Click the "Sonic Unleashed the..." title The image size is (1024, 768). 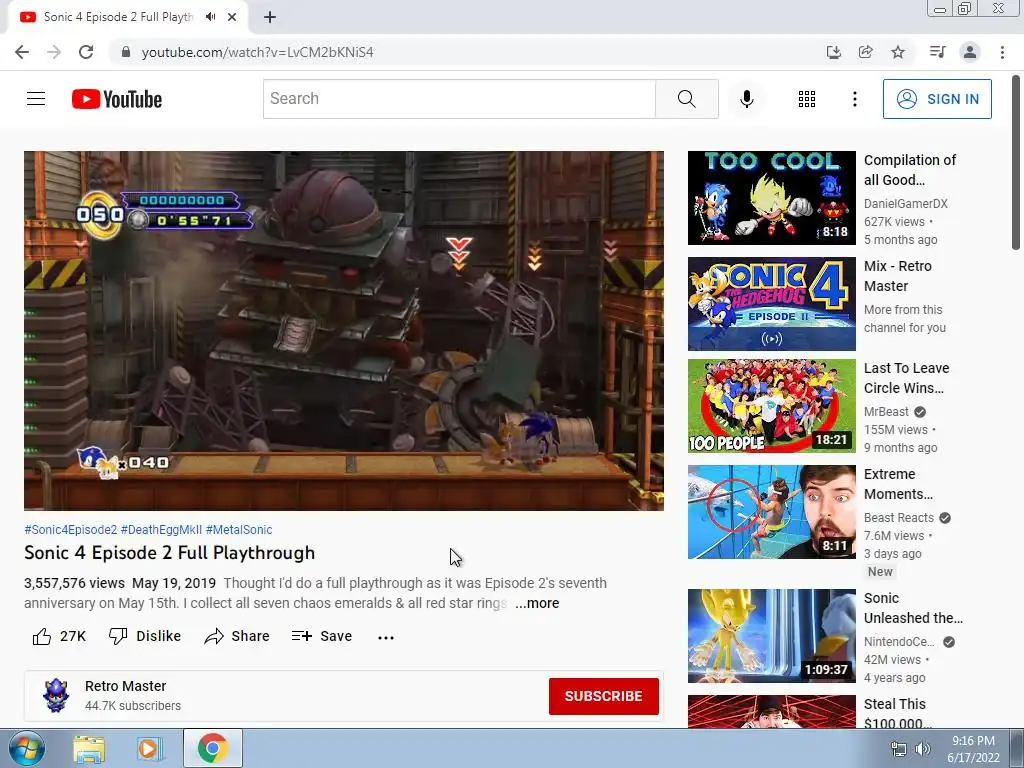(x=913, y=607)
